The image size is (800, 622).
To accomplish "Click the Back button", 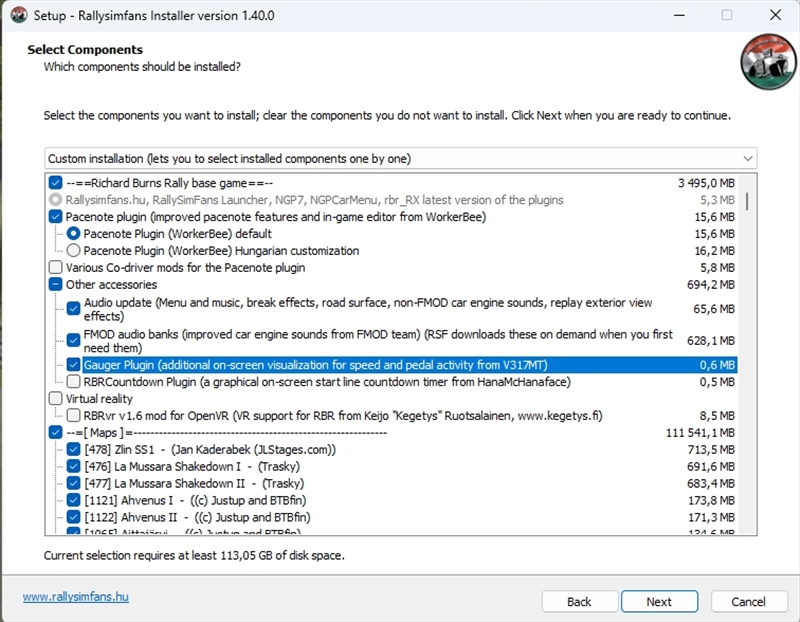I will [x=579, y=602].
